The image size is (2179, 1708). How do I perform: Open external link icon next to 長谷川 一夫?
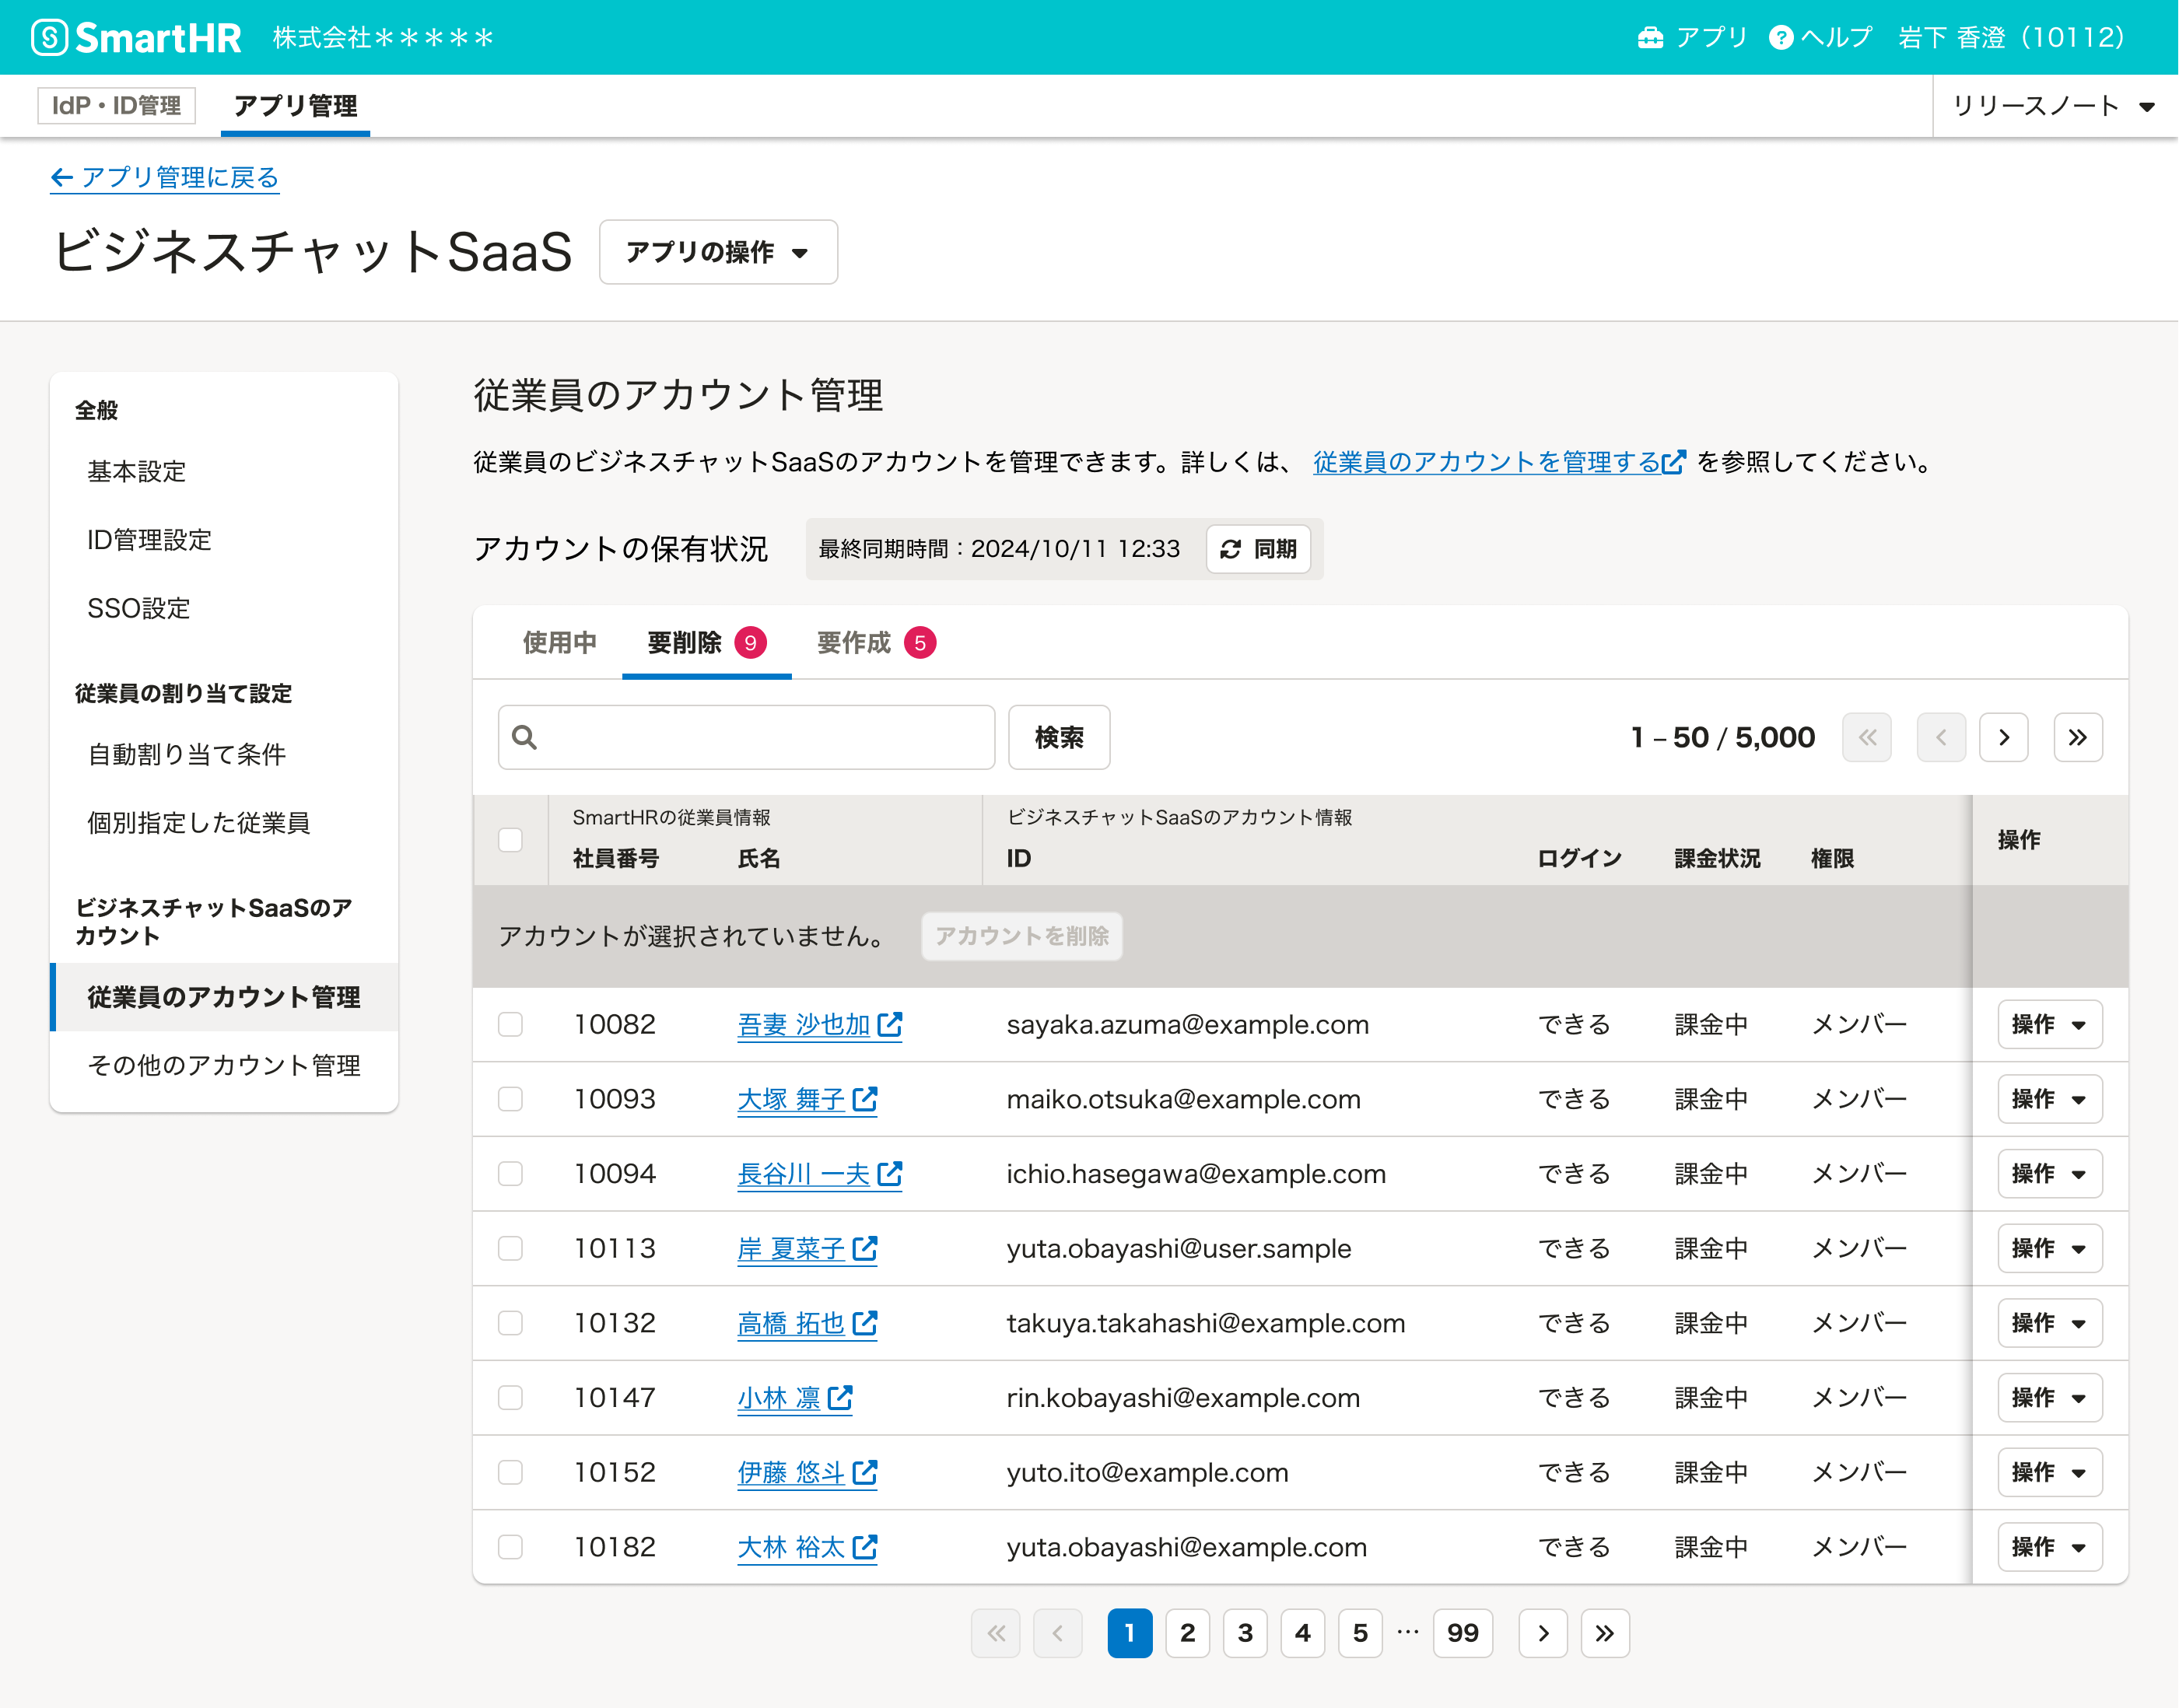(890, 1173)
